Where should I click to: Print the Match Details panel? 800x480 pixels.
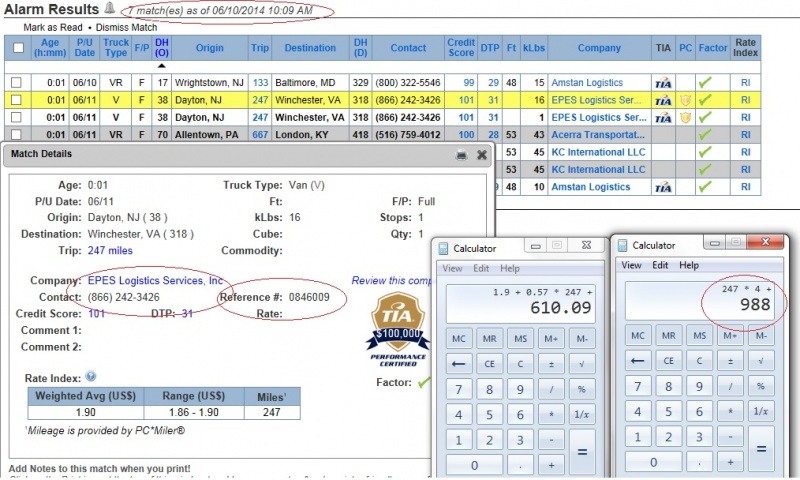(461, 155)
